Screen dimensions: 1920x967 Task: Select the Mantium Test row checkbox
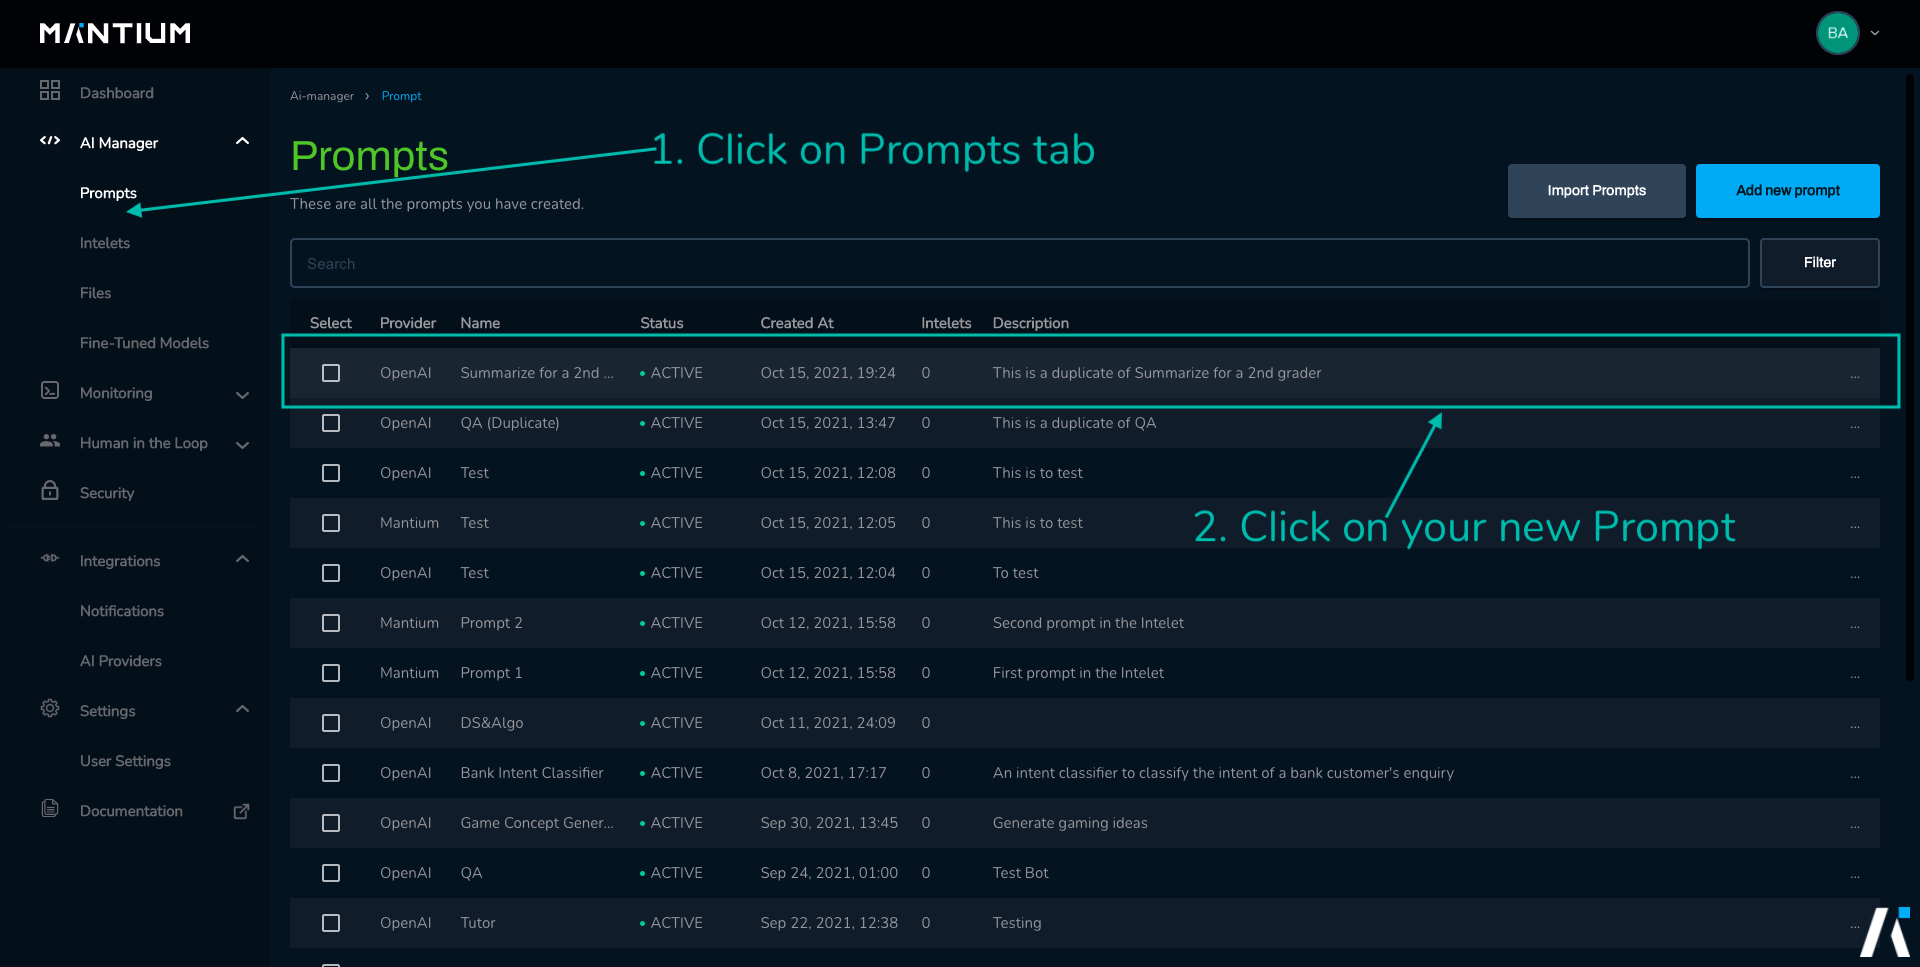331,523
